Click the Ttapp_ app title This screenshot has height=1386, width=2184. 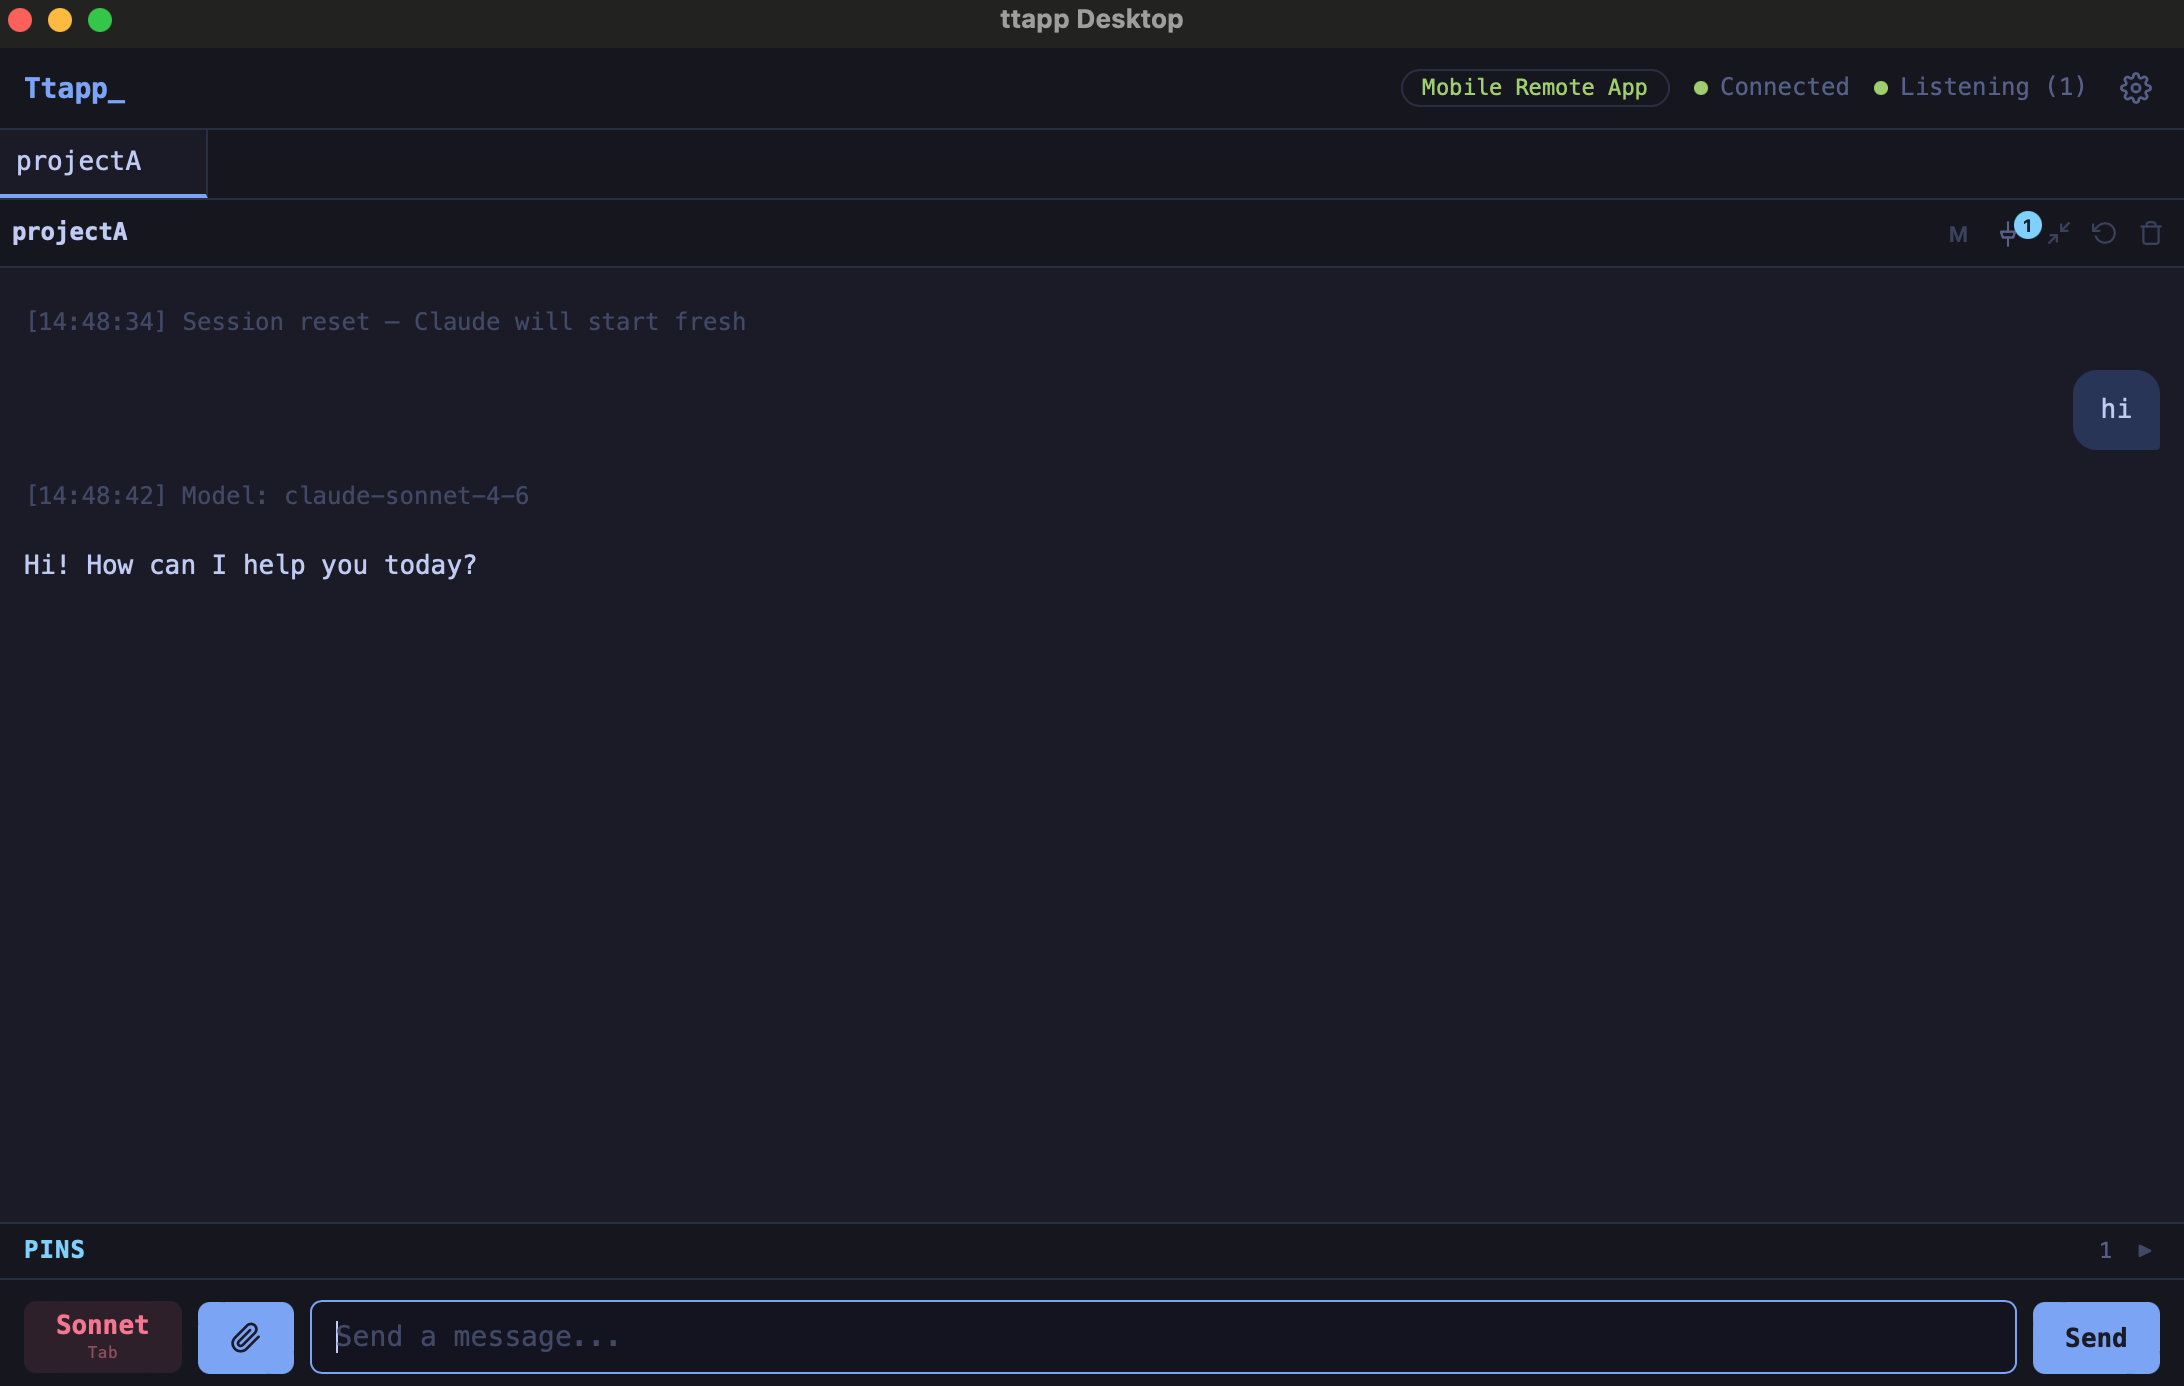click(73, 88)
